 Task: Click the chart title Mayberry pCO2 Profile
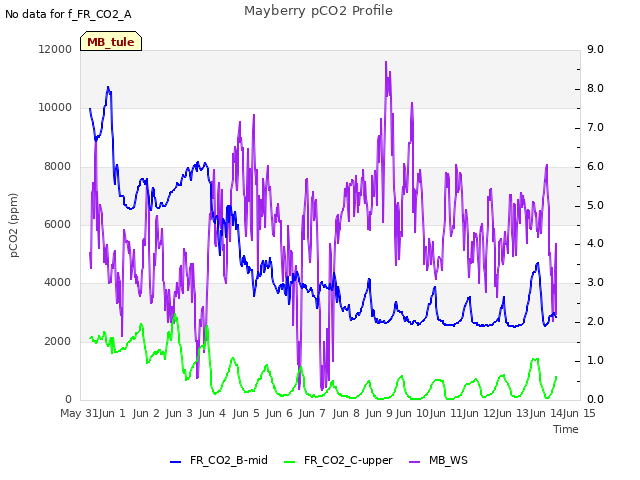(318, 11)
